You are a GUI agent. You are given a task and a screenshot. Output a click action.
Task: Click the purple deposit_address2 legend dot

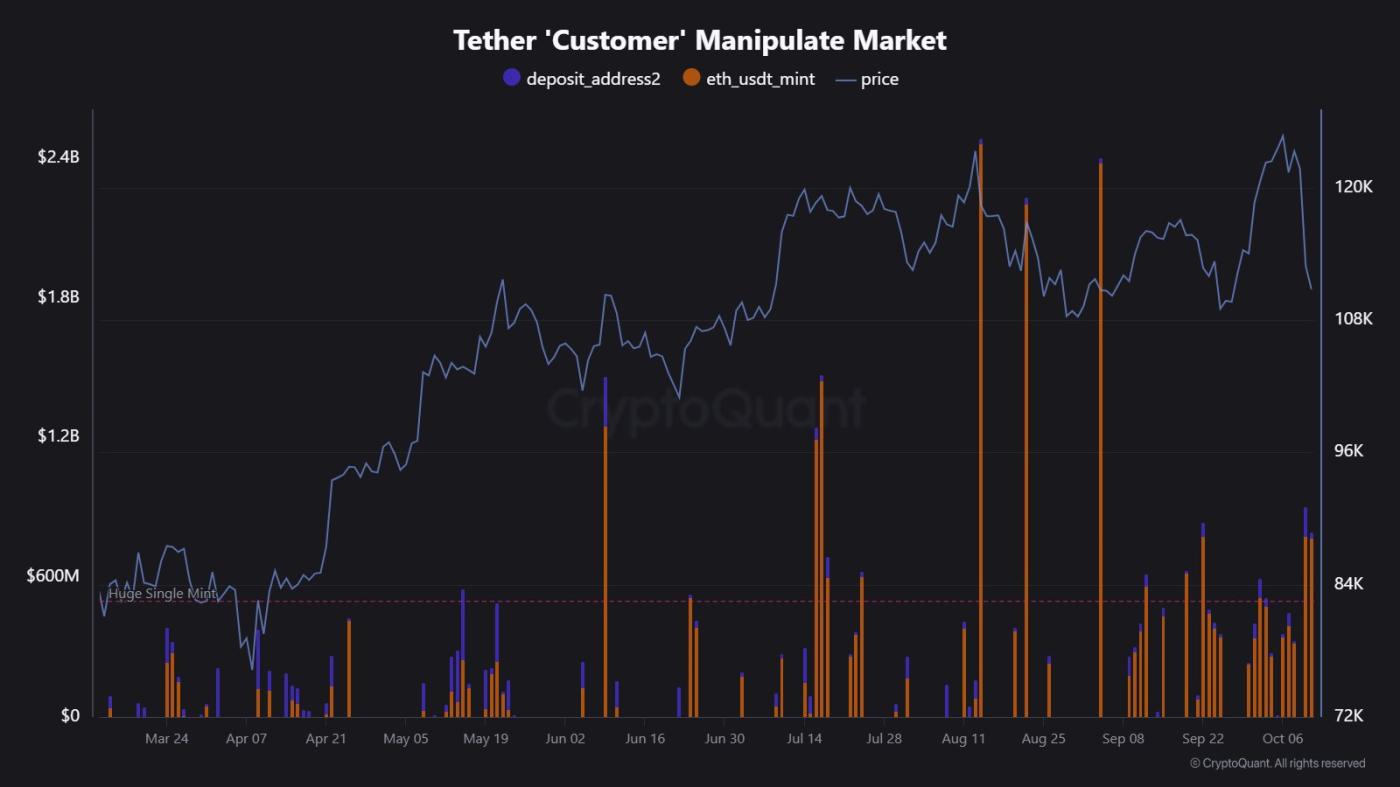click(x=512, y=78)
